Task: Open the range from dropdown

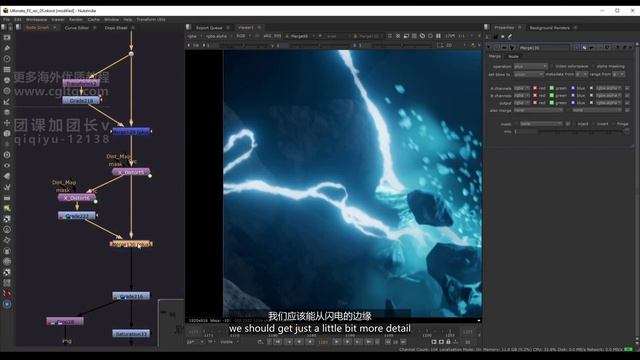Action: coord(618,74)
